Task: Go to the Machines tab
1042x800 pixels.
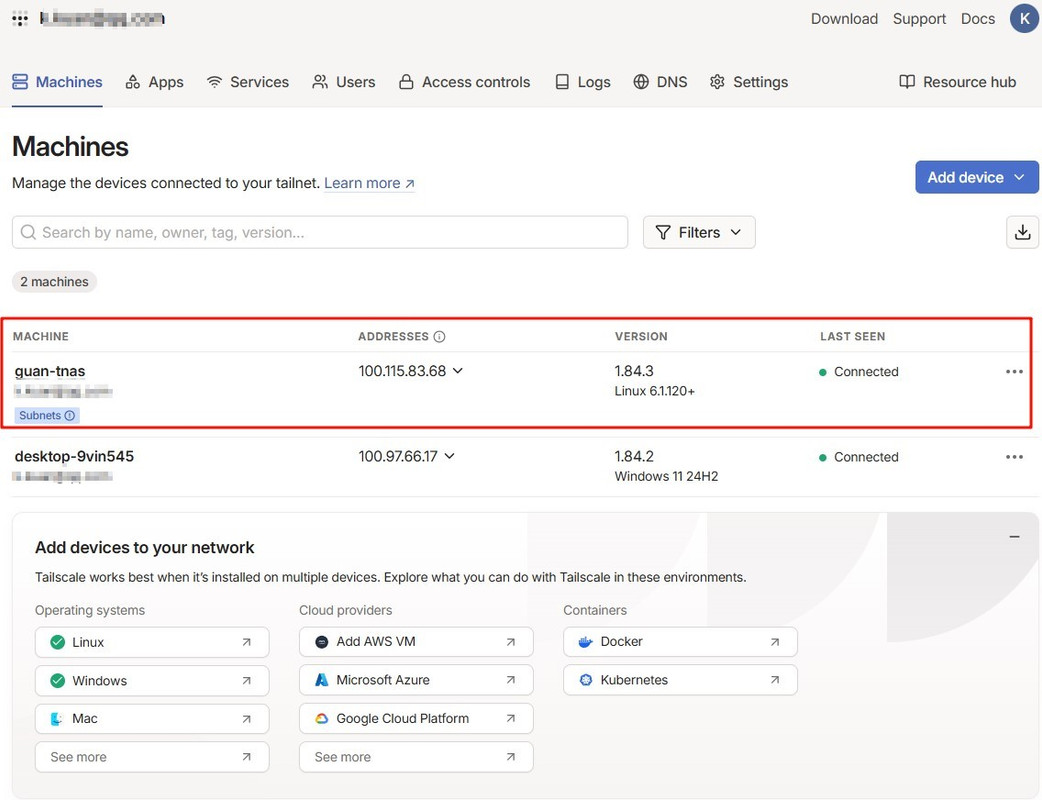Action: pyautogui.click(x=57, y=82)
